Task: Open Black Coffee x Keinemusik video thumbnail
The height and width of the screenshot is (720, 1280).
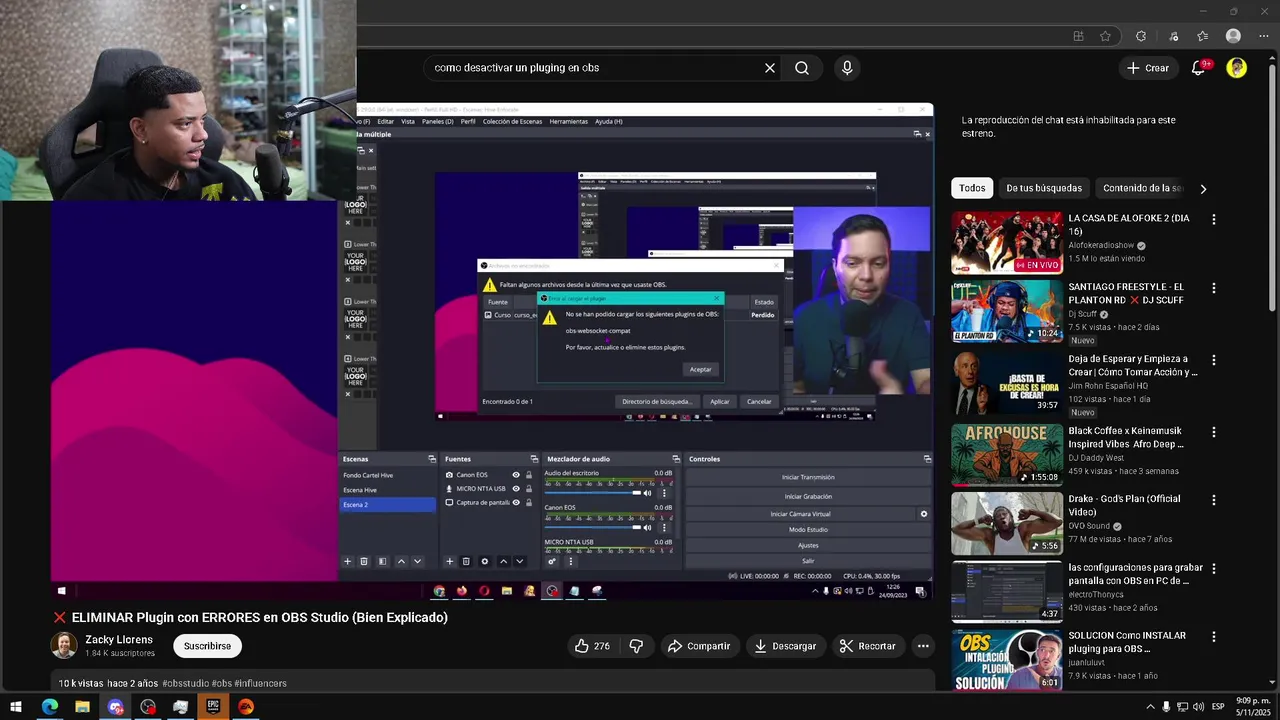Action: click(1007, 454)
